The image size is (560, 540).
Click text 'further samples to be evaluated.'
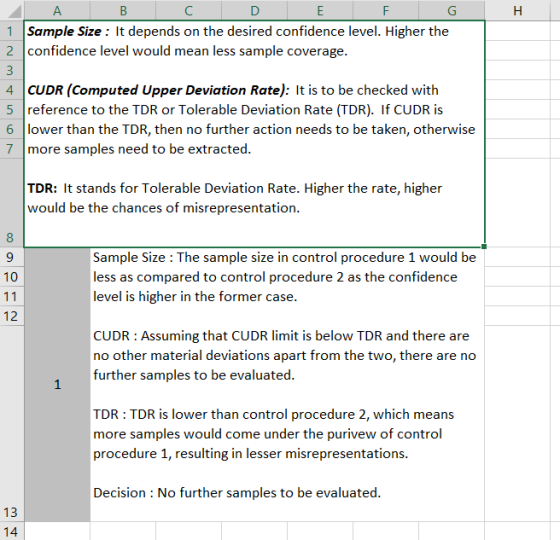[x=194, y=375]
